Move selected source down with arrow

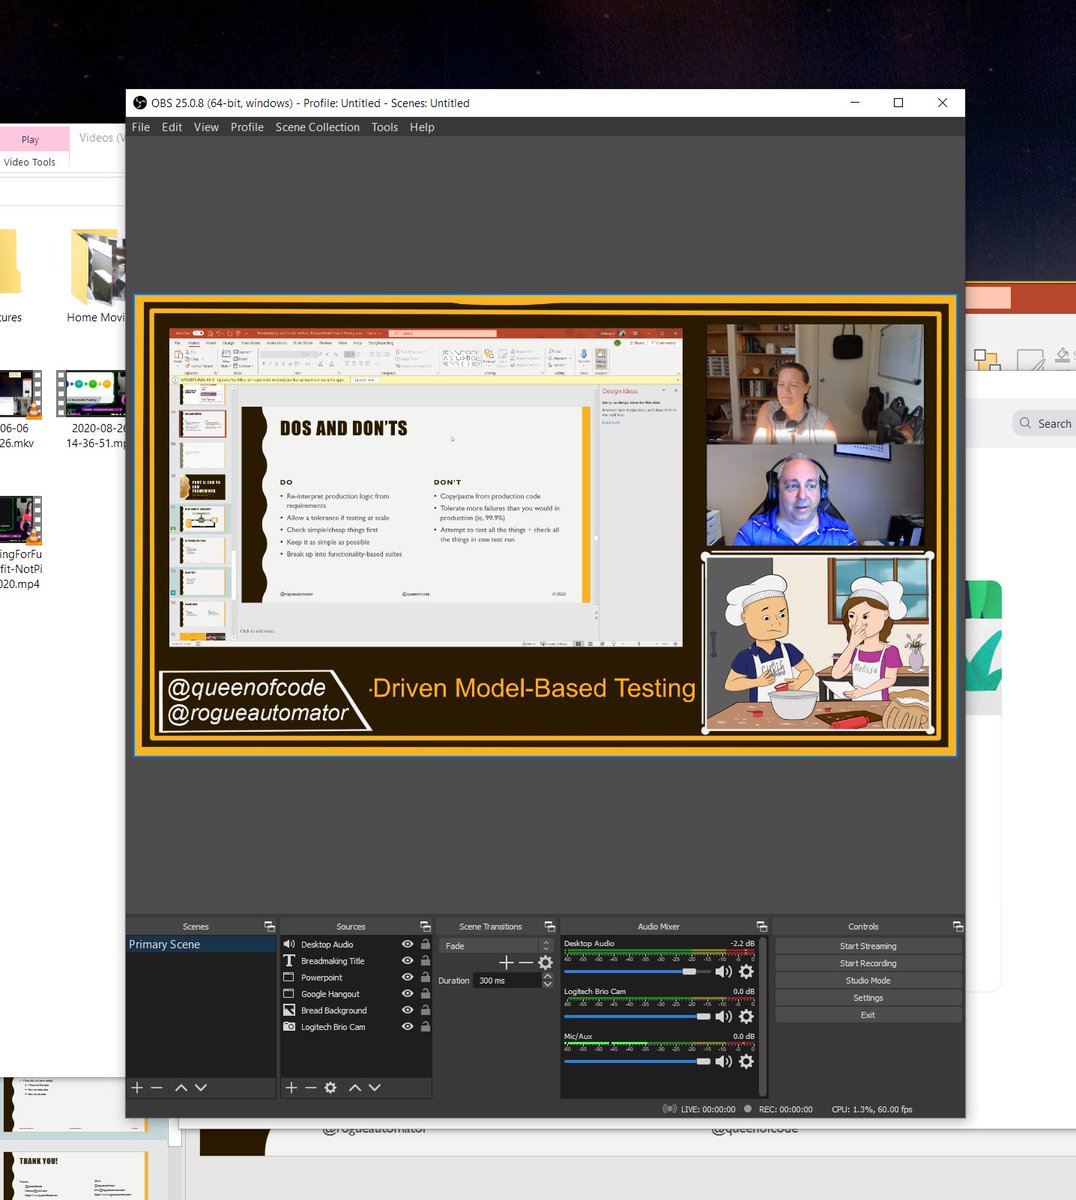375,1087
